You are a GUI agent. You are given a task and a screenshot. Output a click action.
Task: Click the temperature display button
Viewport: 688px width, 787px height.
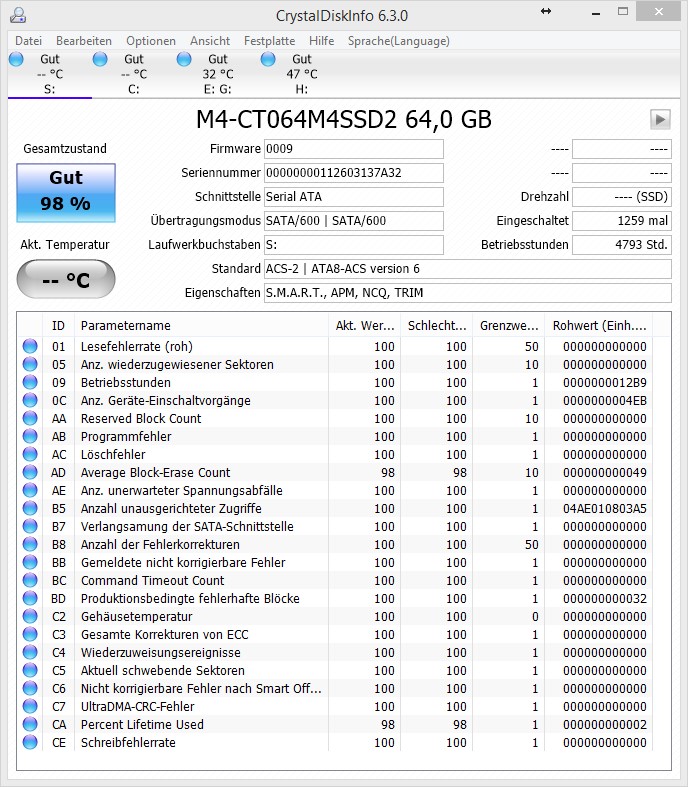[66, 279]
